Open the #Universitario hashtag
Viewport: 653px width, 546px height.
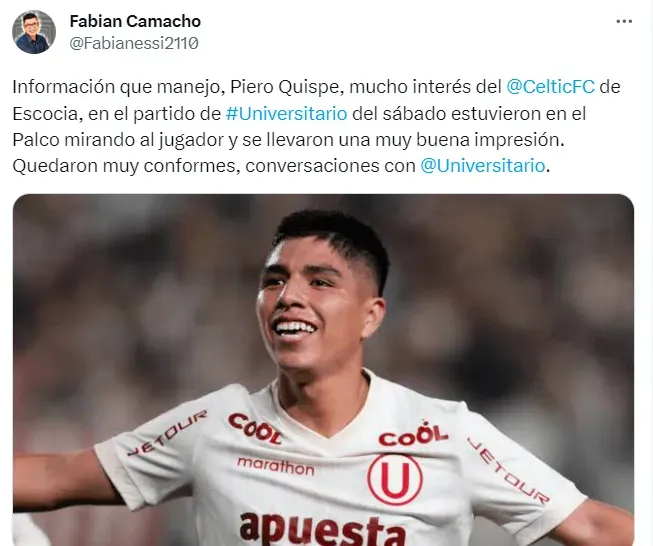[286, 113]
